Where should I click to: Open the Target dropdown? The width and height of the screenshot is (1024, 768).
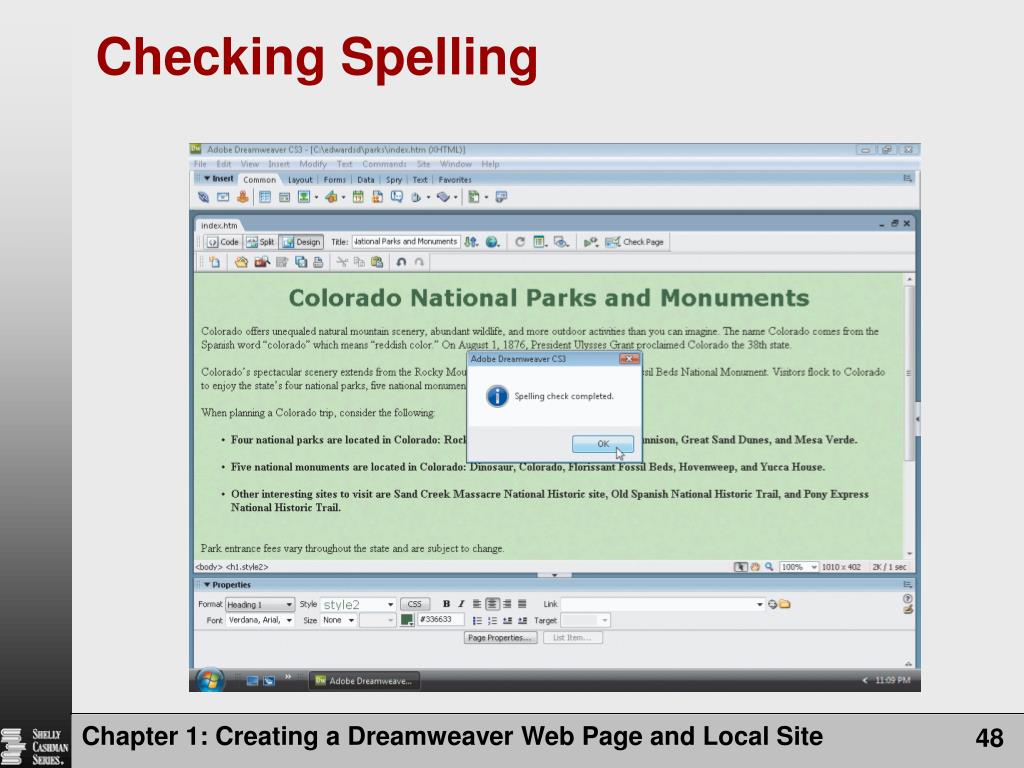click(x=585, y=620)
